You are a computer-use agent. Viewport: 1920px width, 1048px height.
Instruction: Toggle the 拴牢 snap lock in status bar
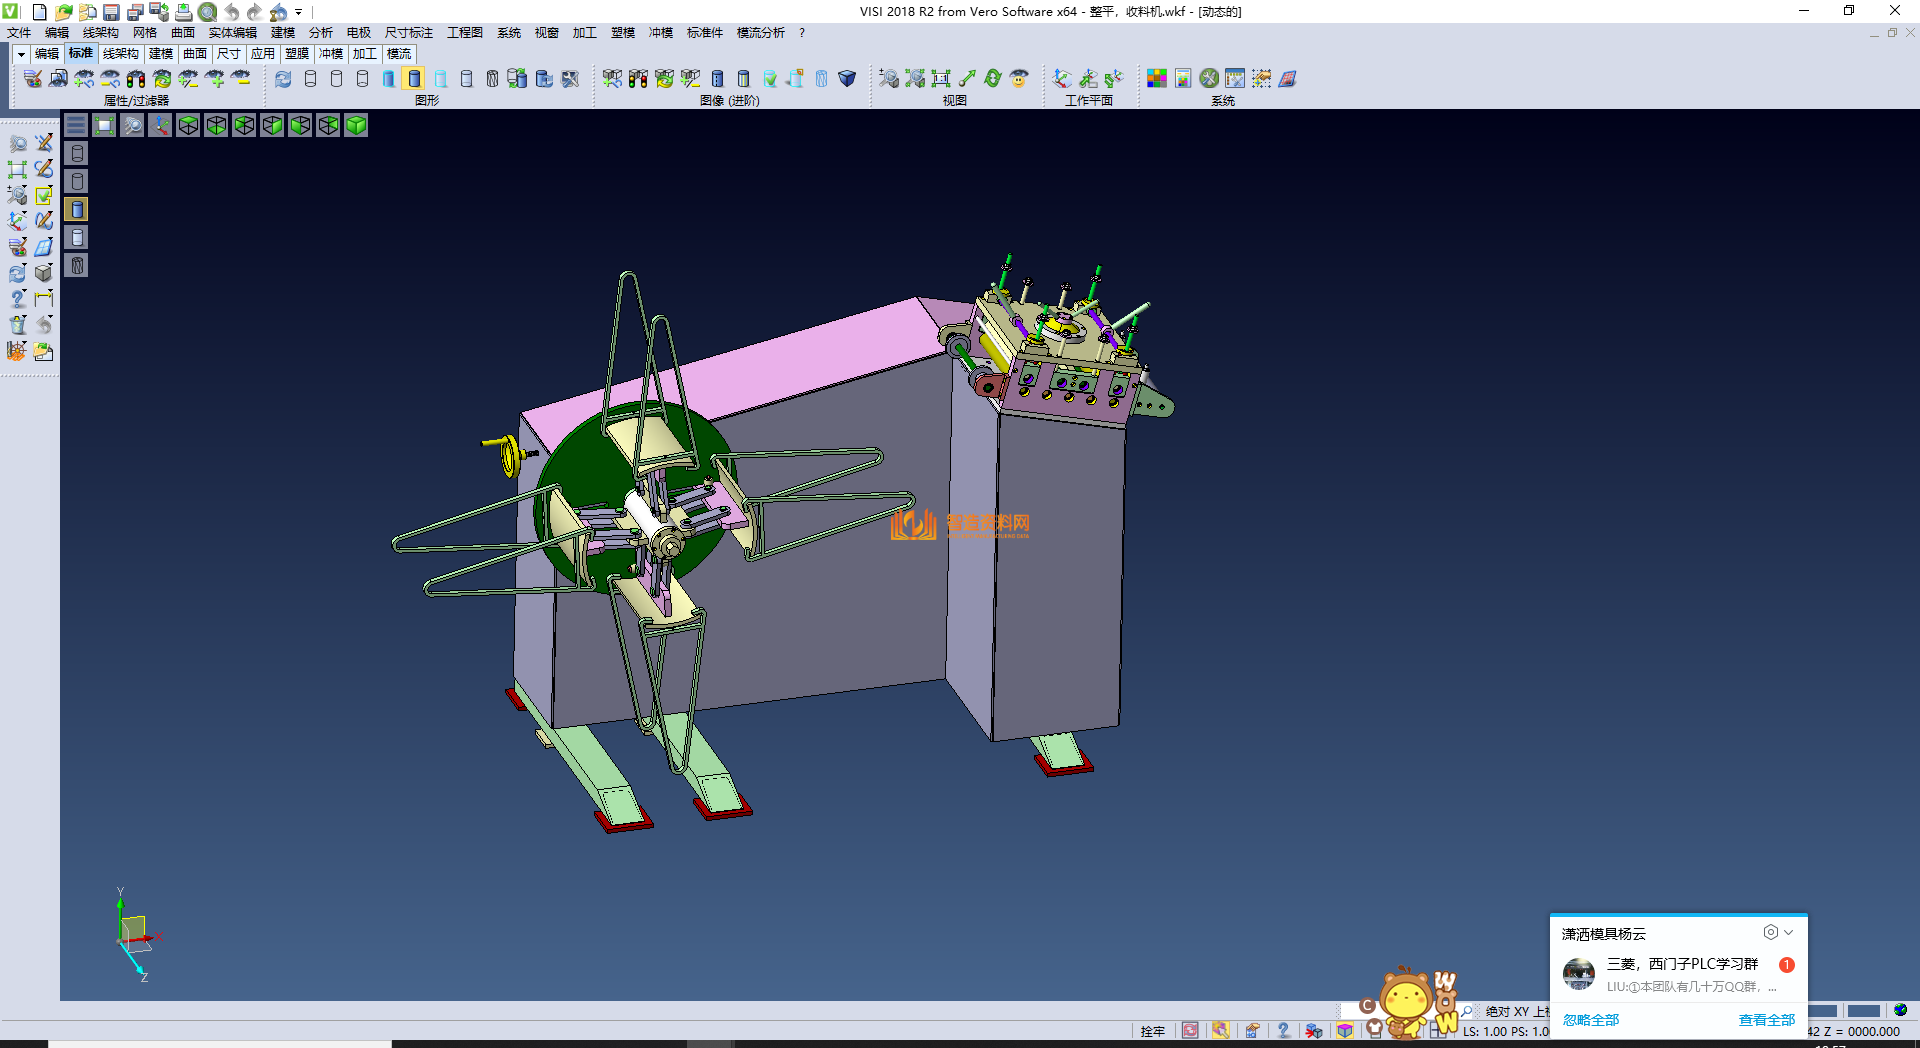click(x=1152, y=1031)
